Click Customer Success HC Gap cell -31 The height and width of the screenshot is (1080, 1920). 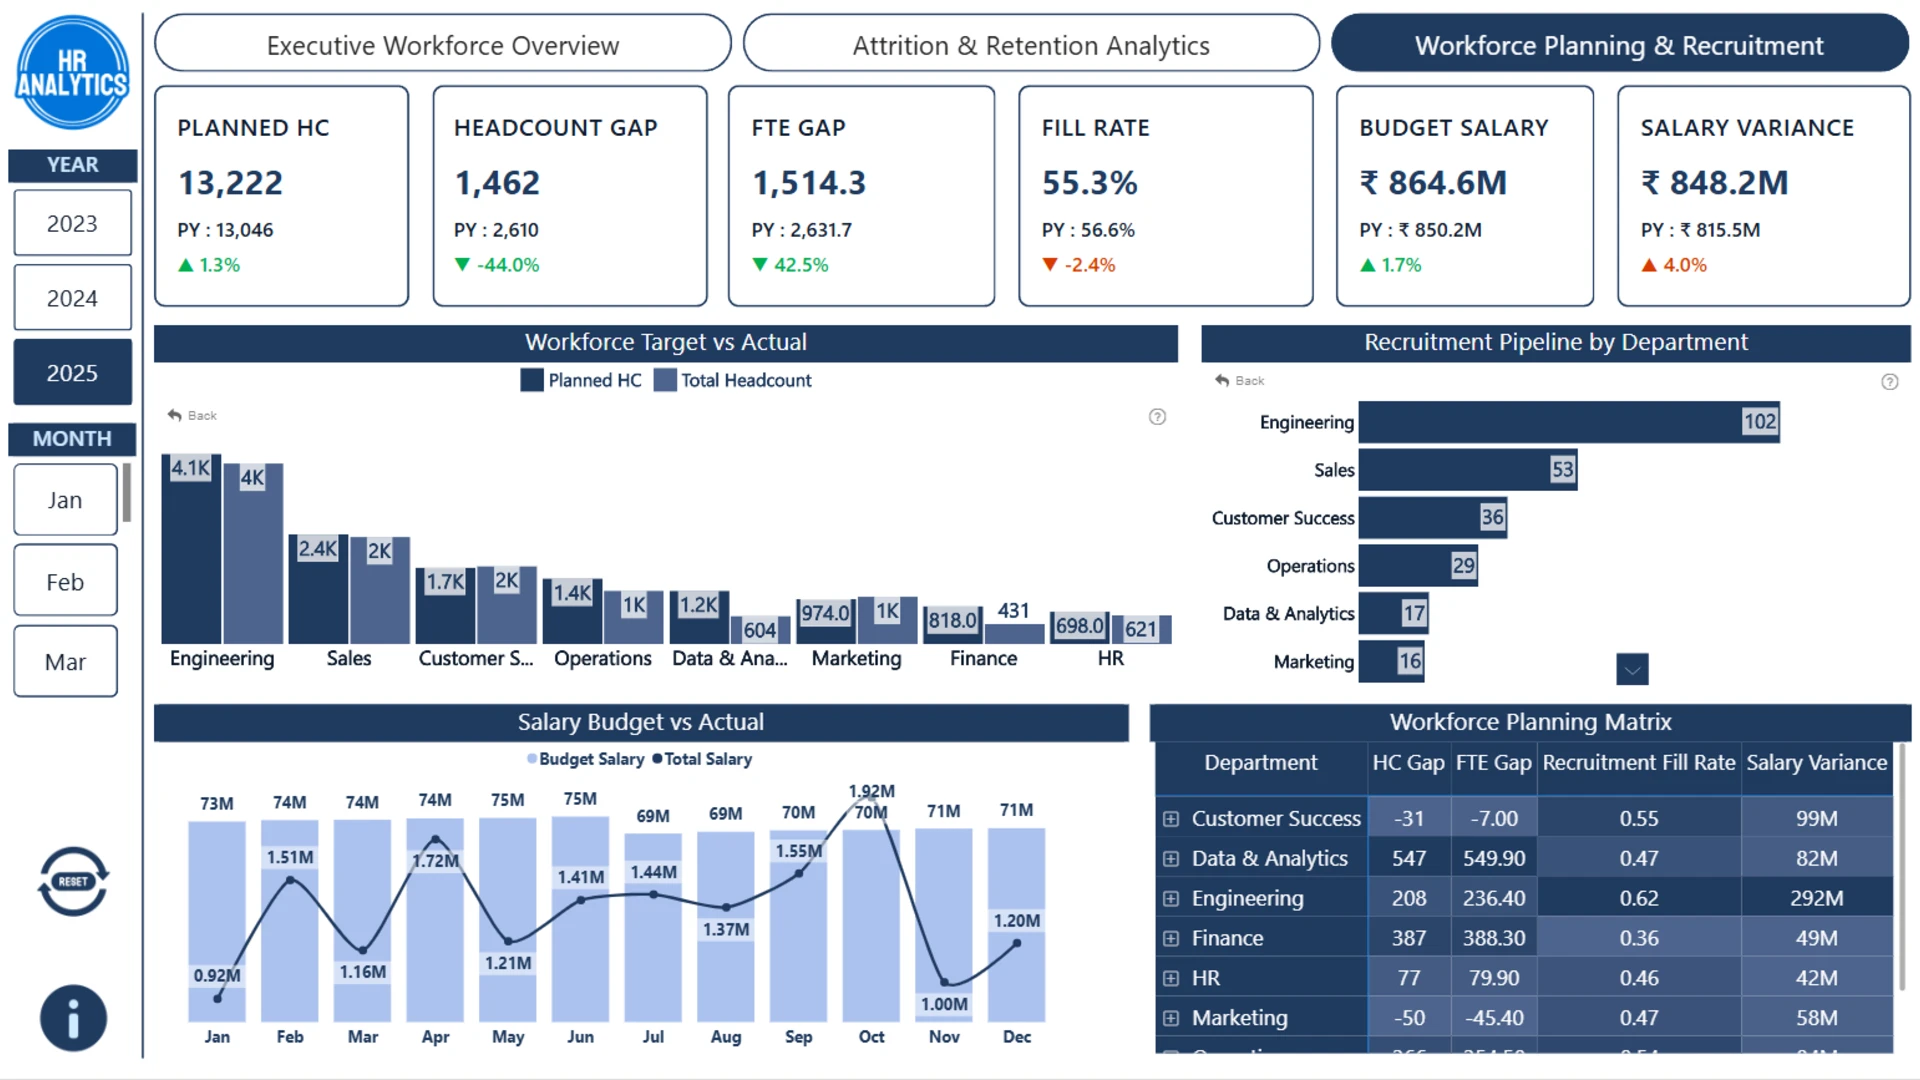[x=1409, y=819]
